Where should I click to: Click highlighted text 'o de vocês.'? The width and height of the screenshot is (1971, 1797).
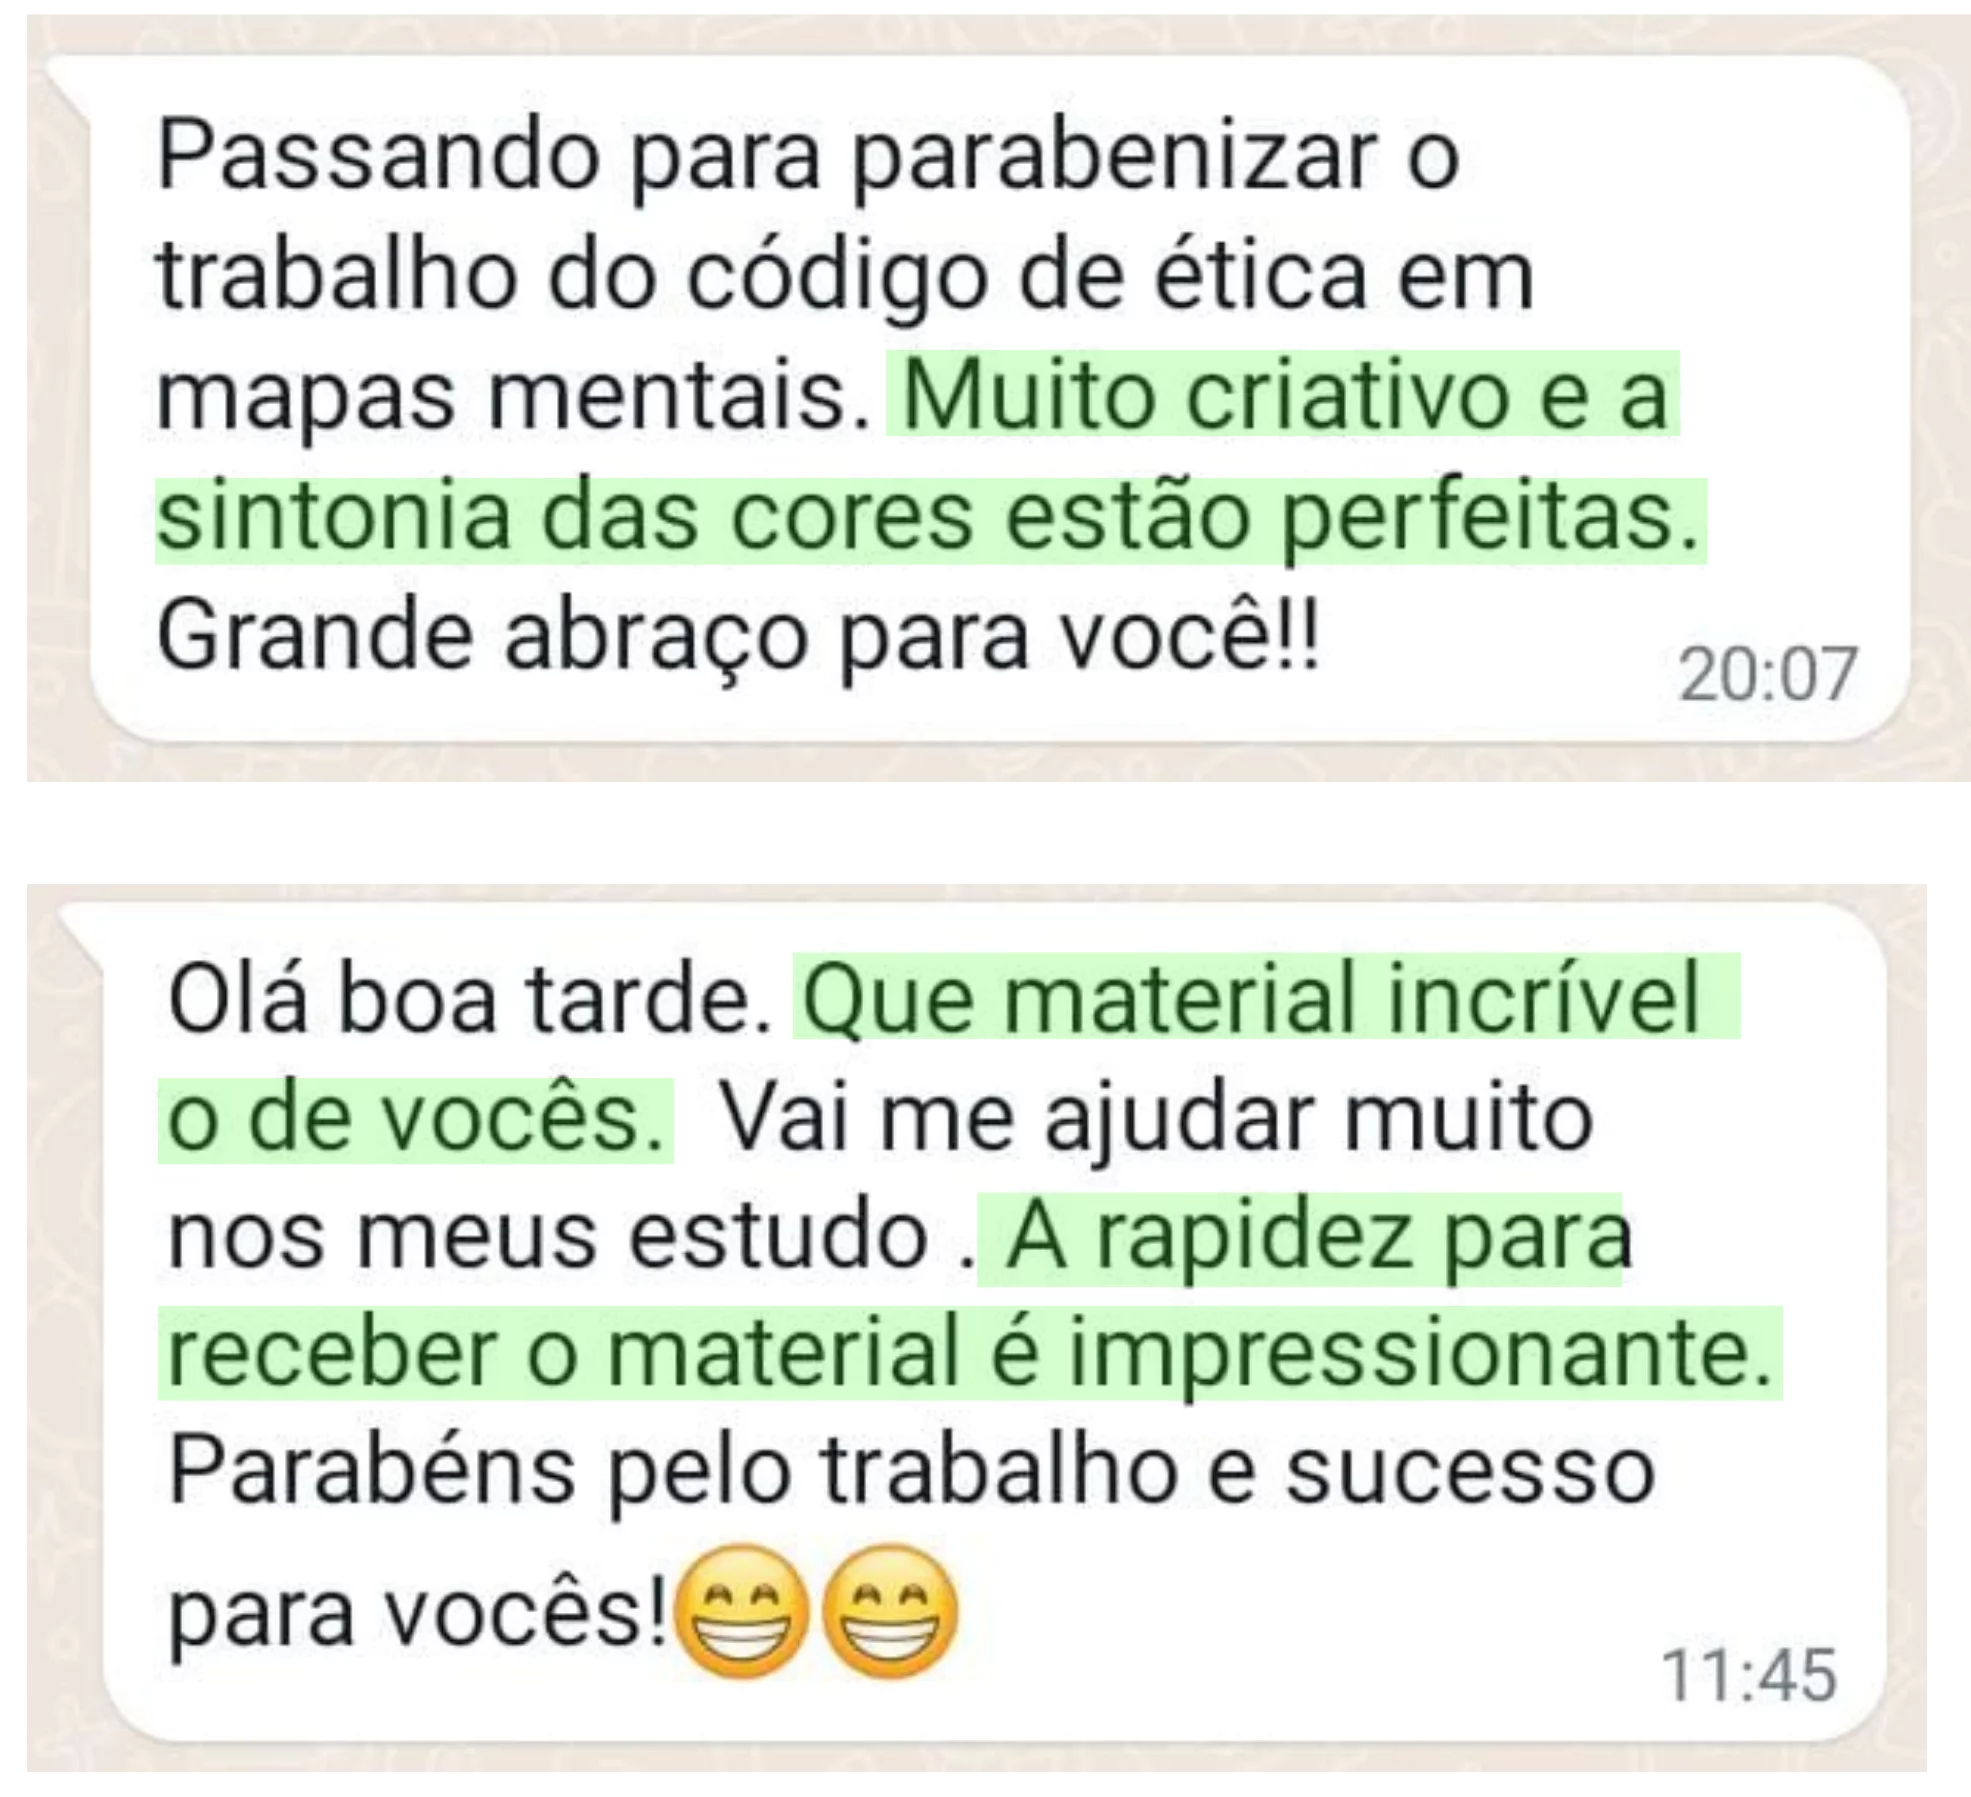pyautogui.click(x=415, y=1118)
